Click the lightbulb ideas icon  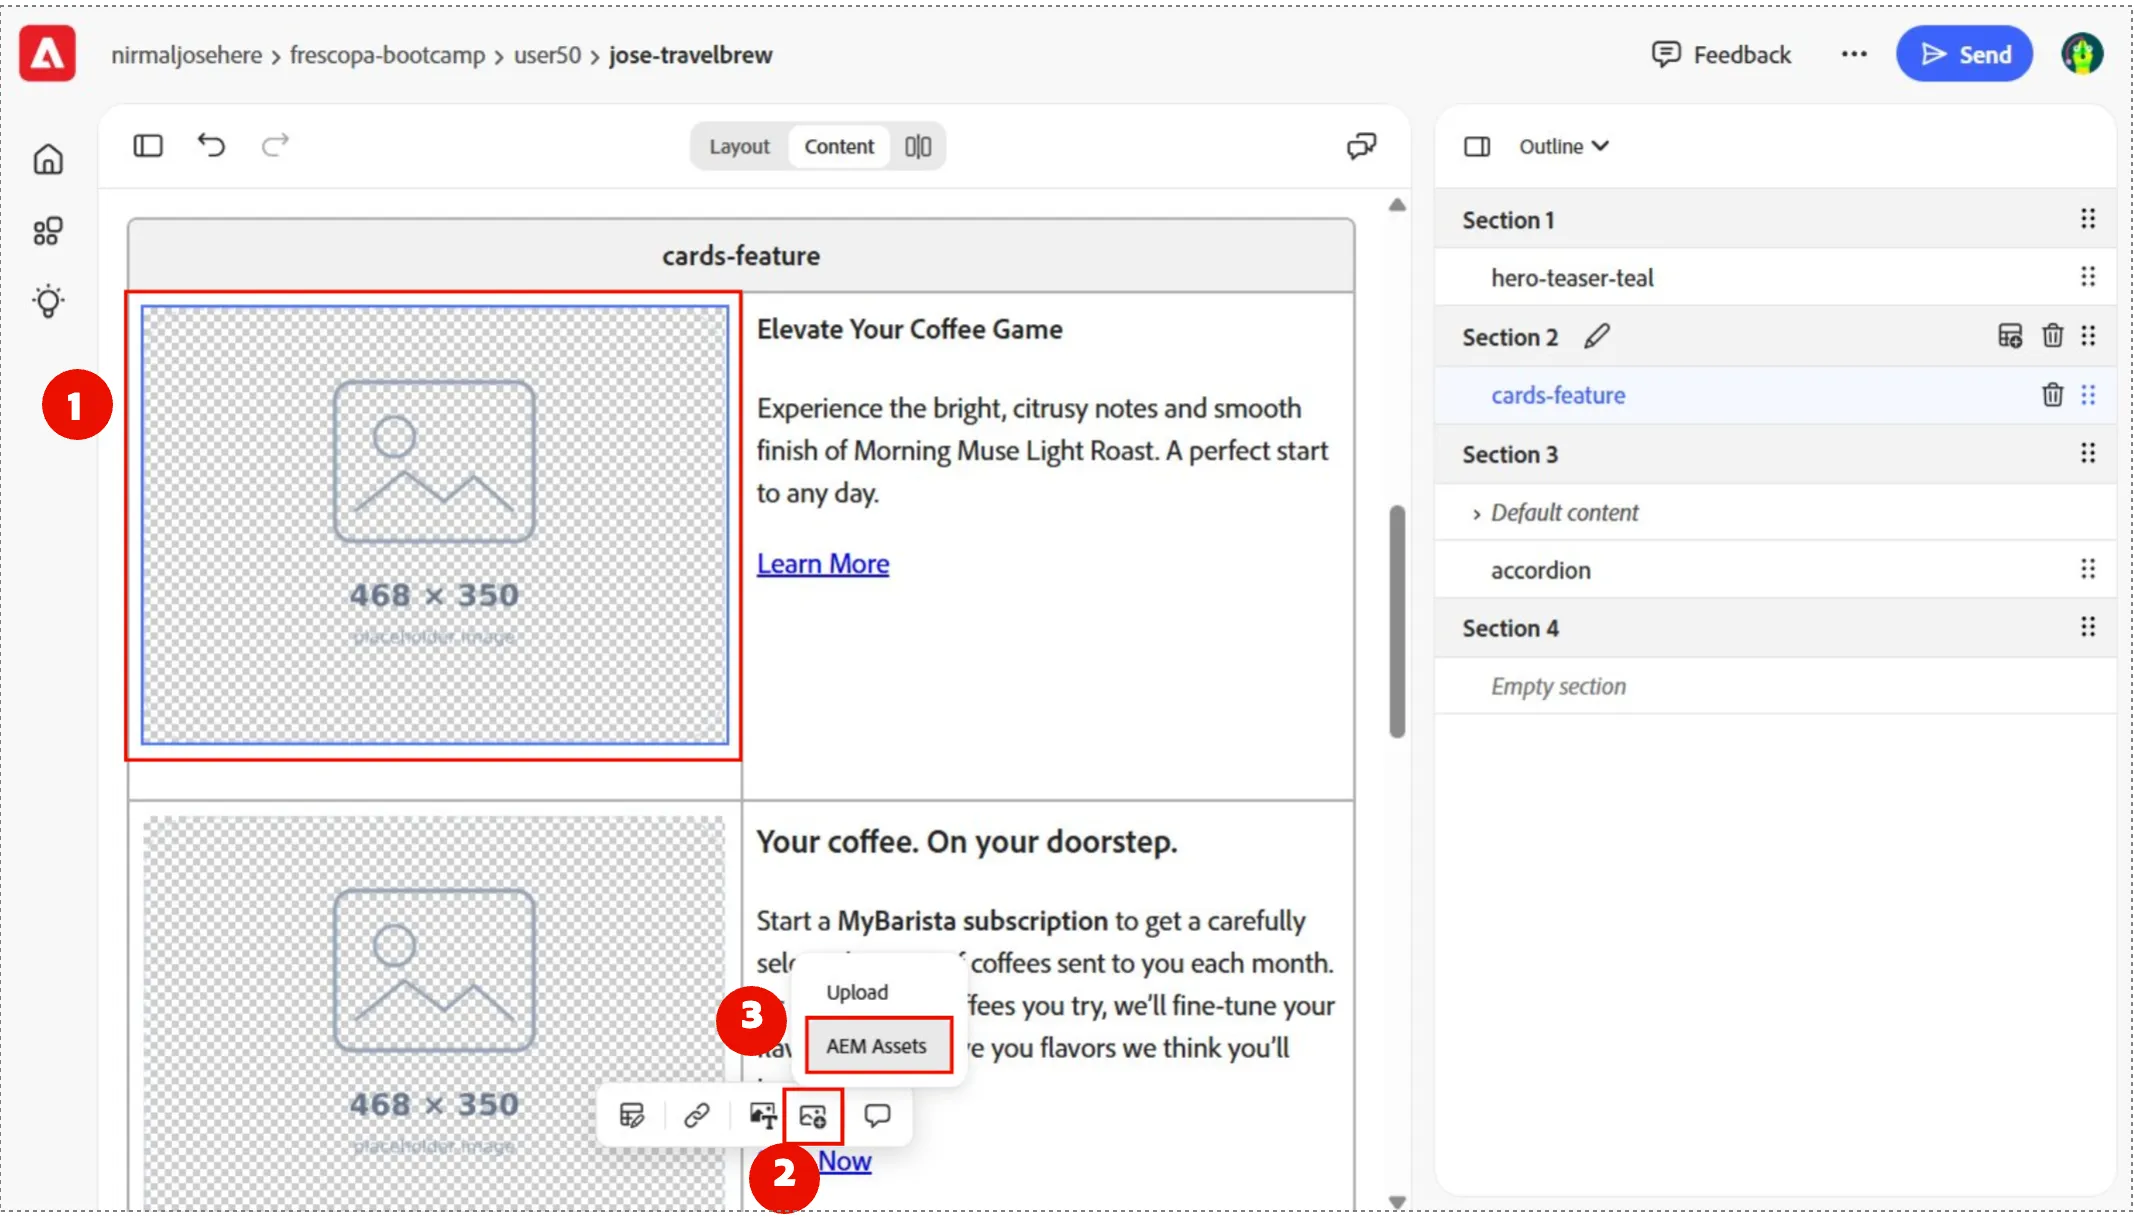48,301
